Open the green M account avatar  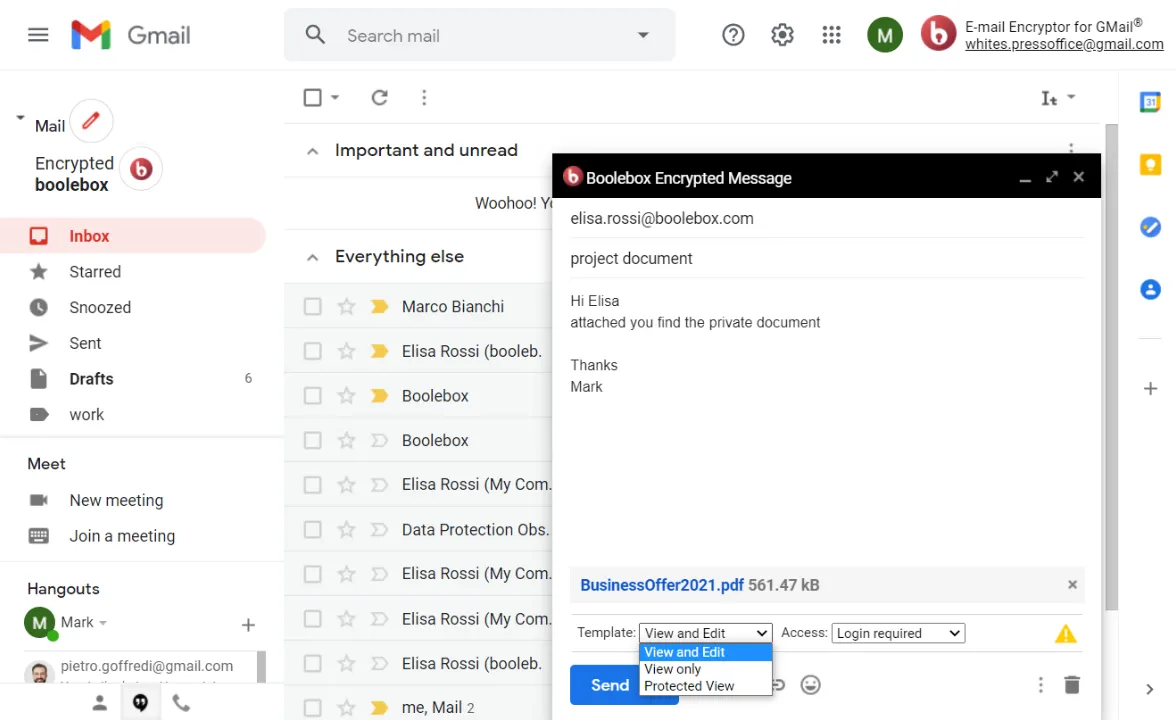[885, 35]
